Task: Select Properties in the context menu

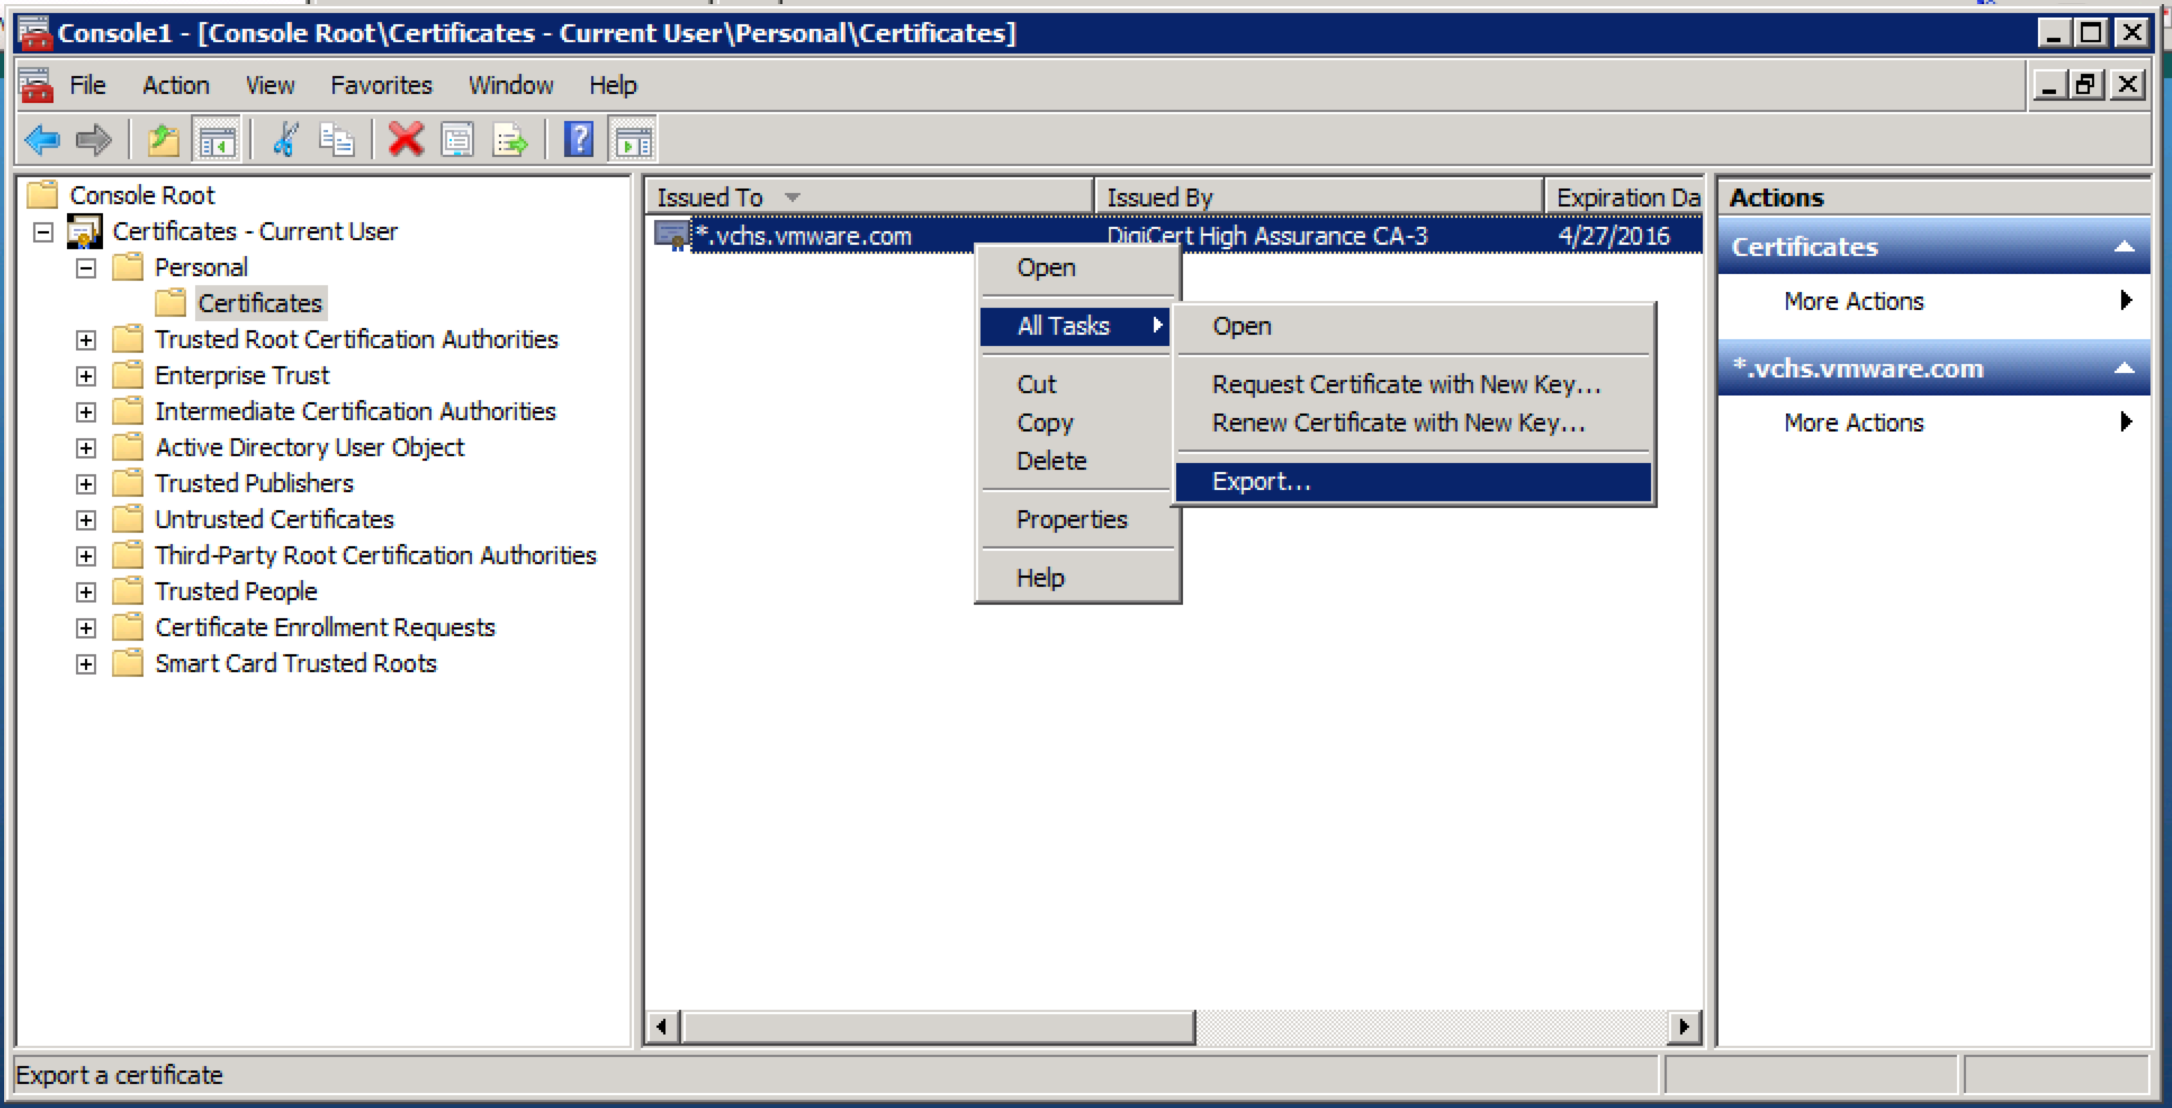Action: pos(1071,520)
